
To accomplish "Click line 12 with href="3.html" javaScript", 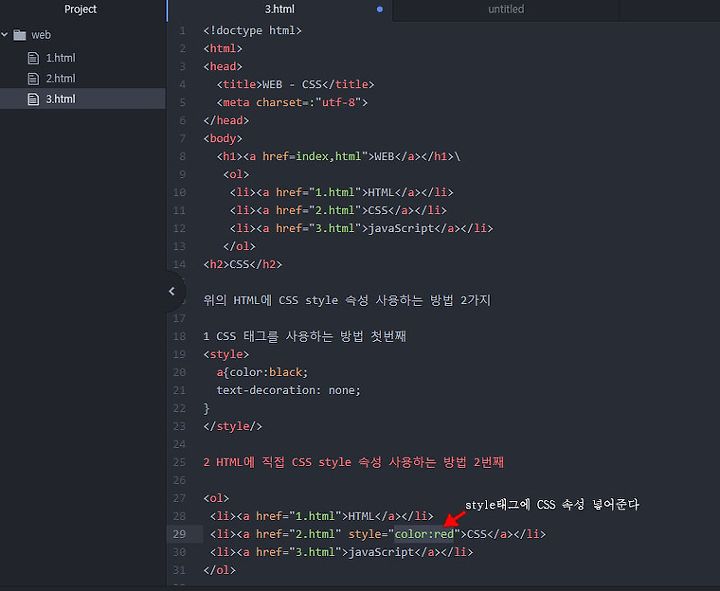I will coord(361,228).
